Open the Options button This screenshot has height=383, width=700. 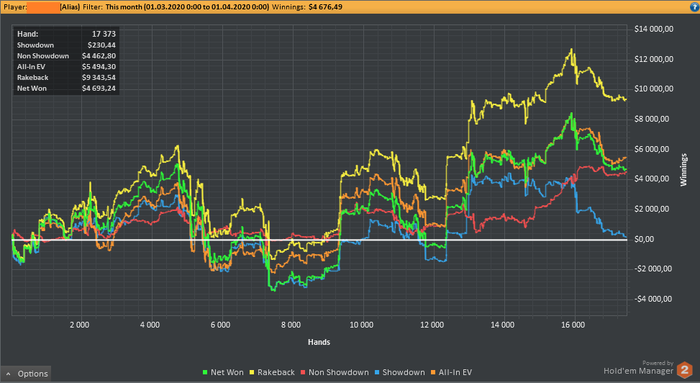(26, 374)
